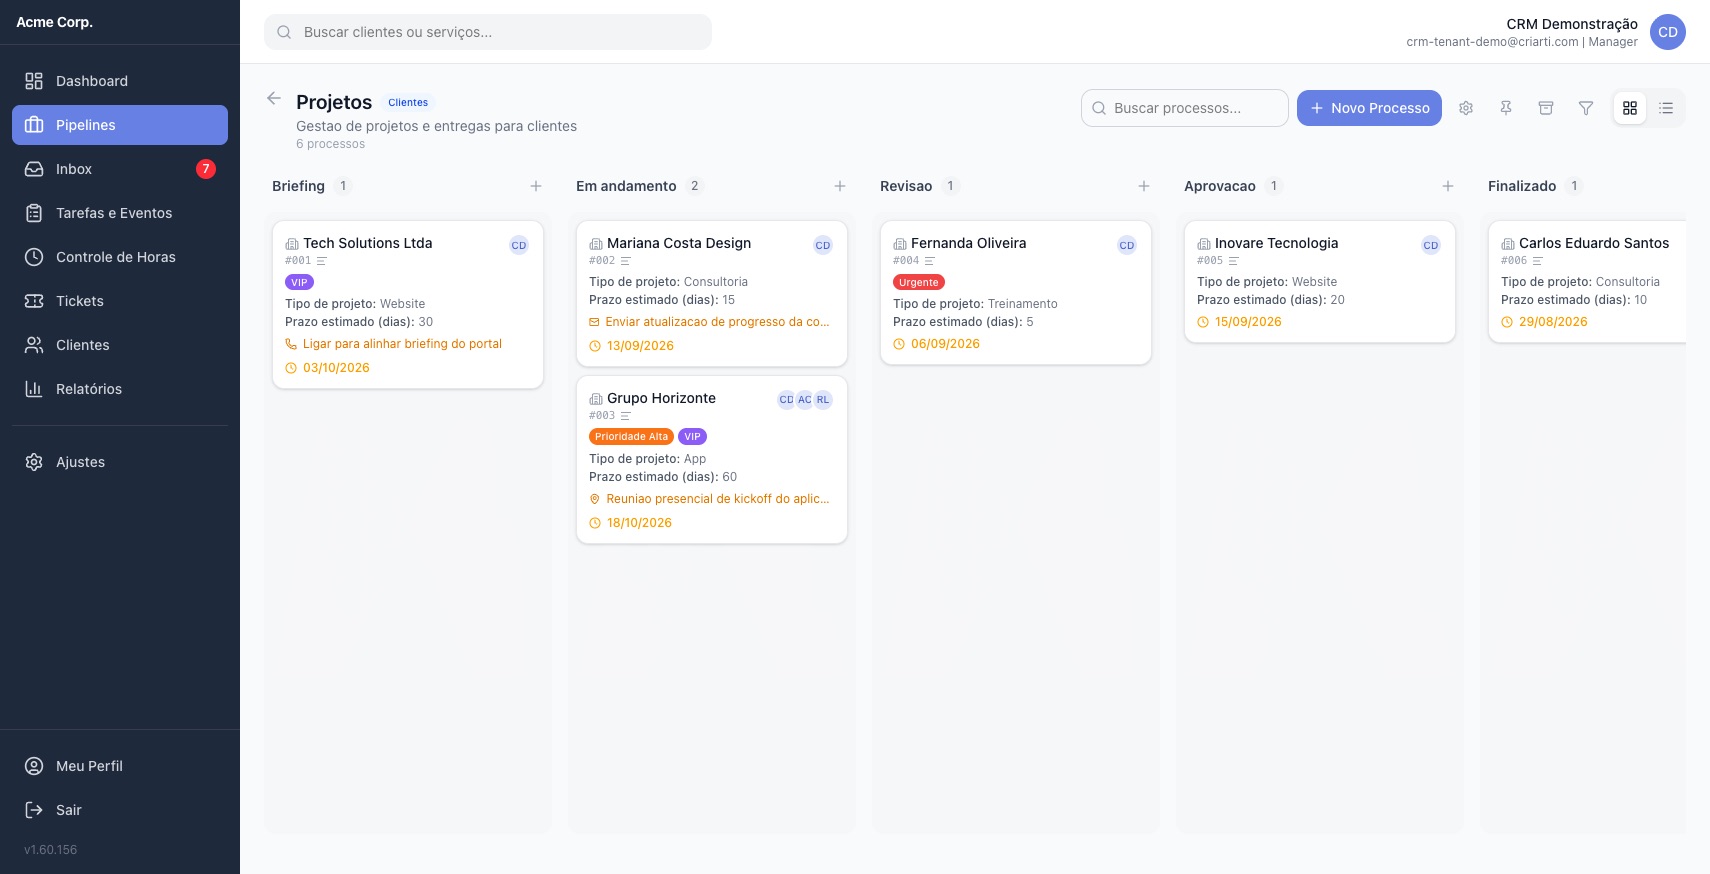Click Sair to log out
The width and height of the screenshot is (1710, 874).
(x=120, y=810)
